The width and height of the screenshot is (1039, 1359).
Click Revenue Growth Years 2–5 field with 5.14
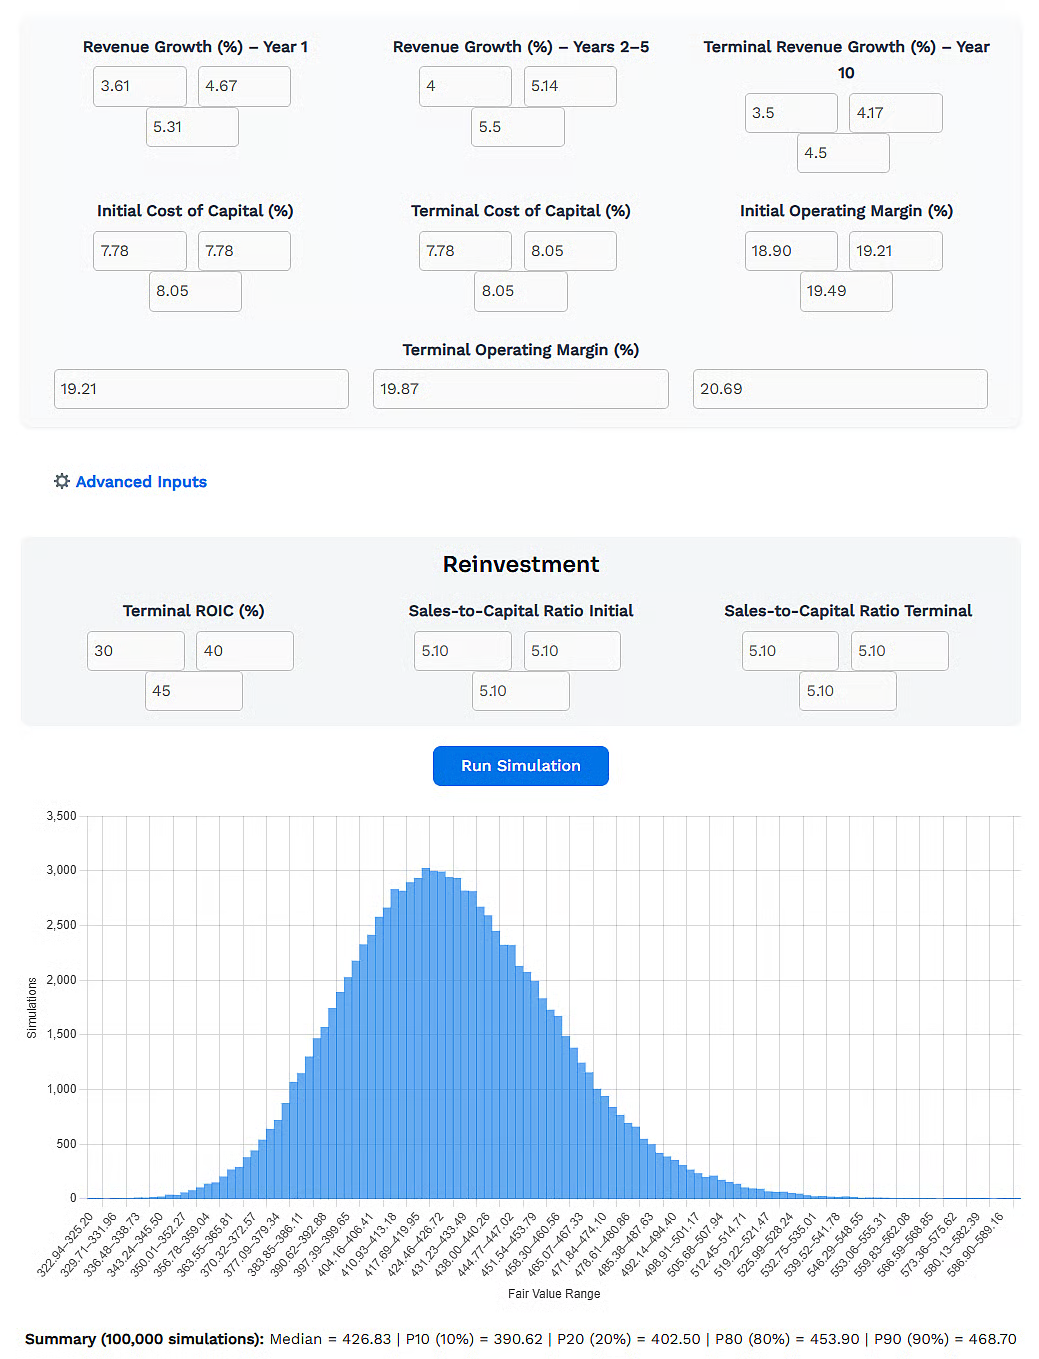569,87
